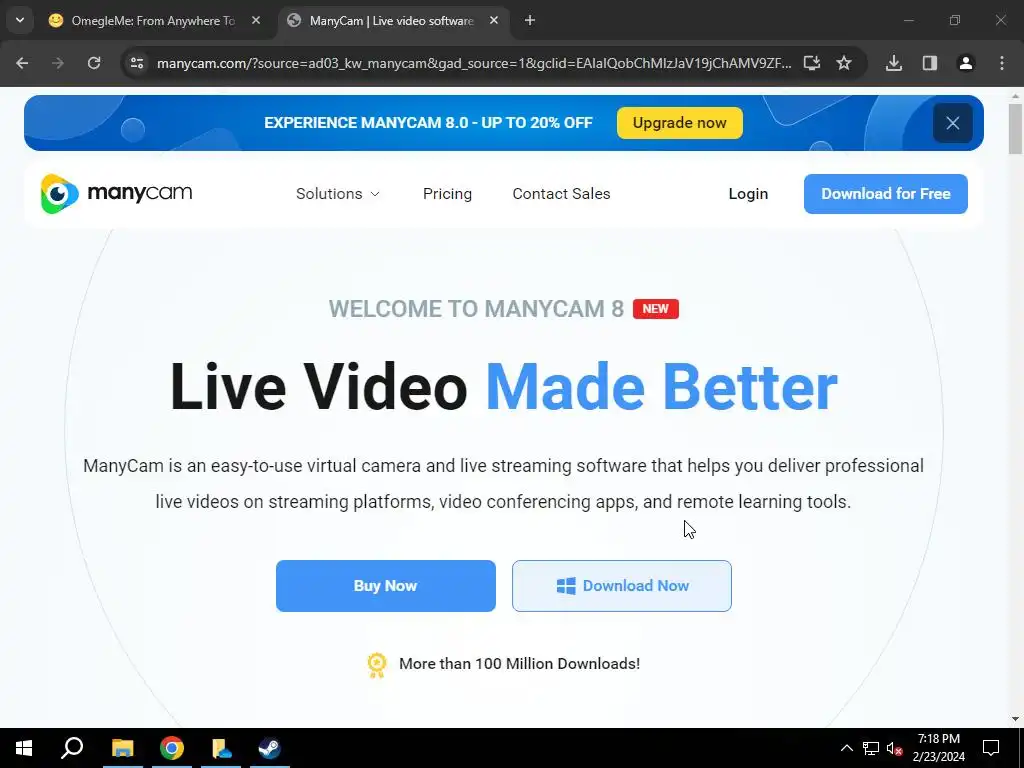
Task: Switch to the OmegleMe browser tab
Action: click(155, 21)
